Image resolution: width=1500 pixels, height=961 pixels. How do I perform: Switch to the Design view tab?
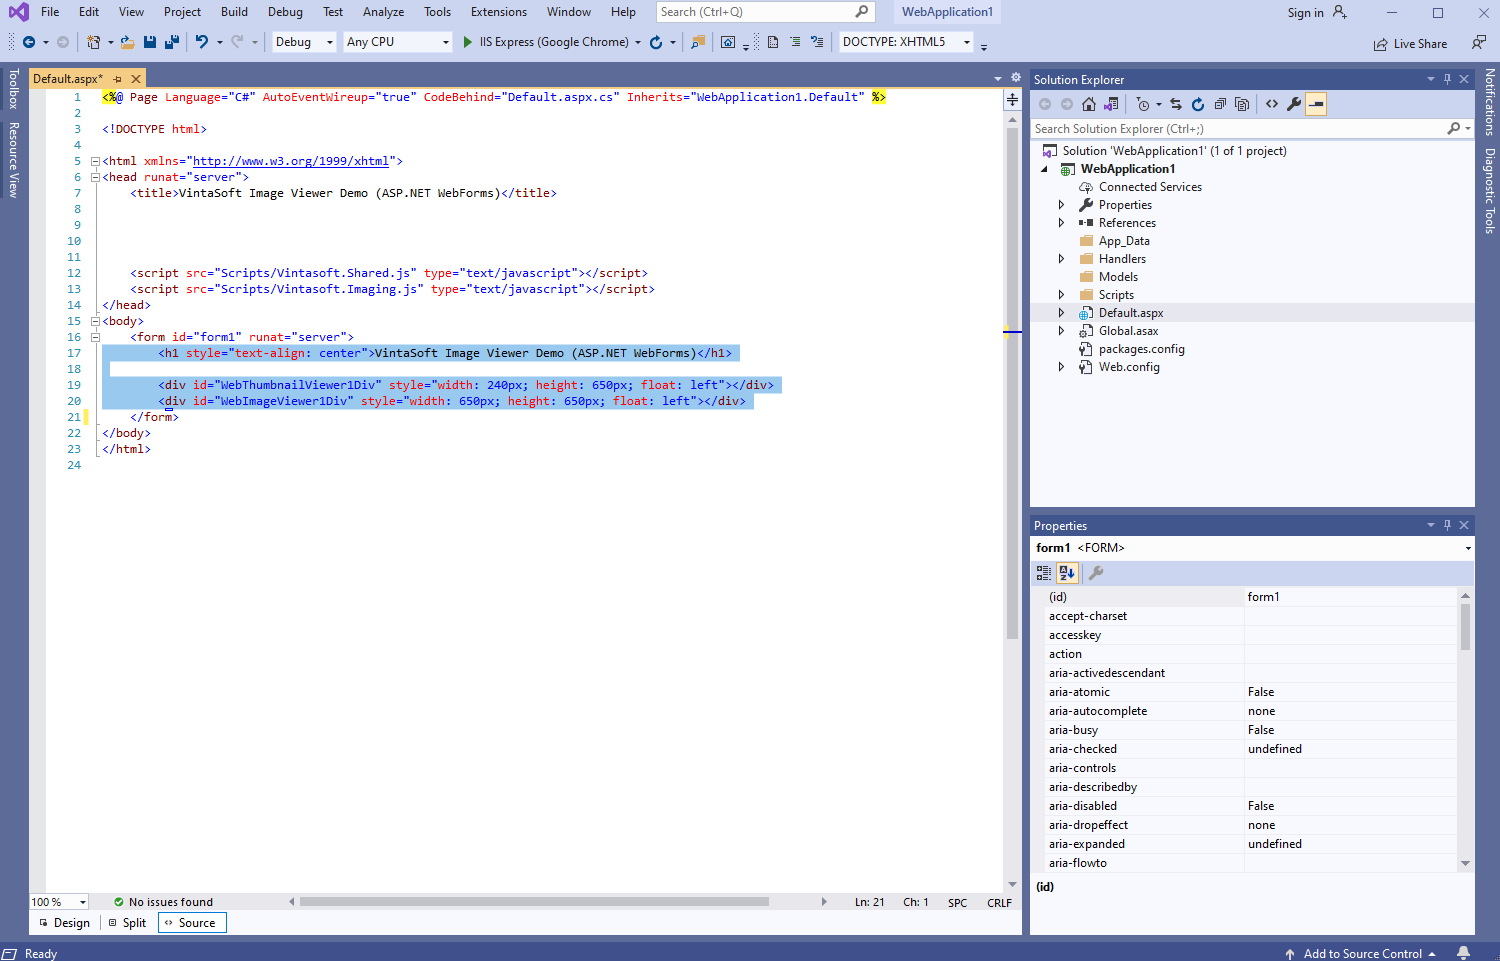tap(65, 923)
